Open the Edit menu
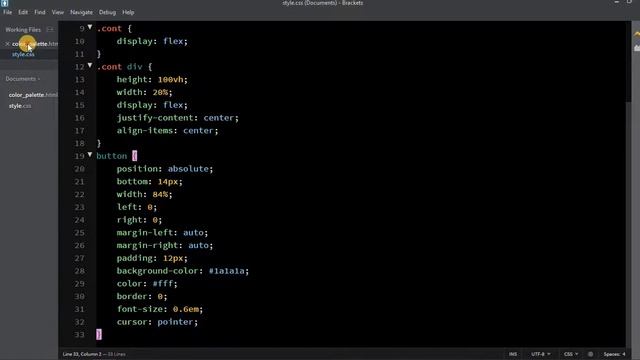This screenshot has width=640, height=360. tap(23, 12)
